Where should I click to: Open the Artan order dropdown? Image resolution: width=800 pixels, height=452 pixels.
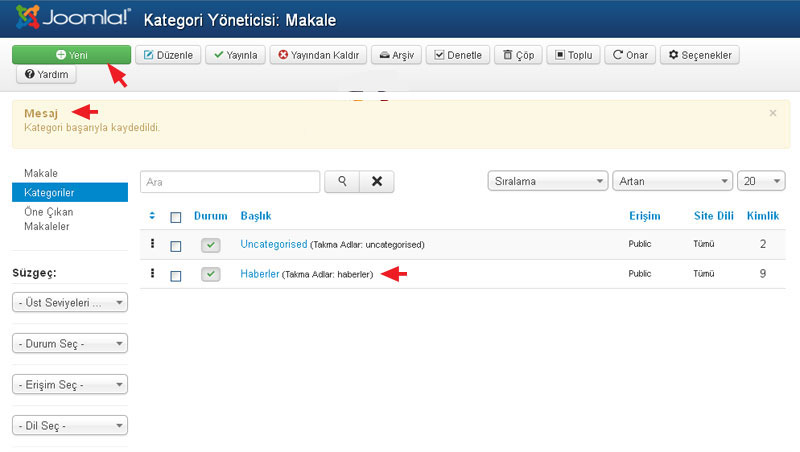pos(672,181)
